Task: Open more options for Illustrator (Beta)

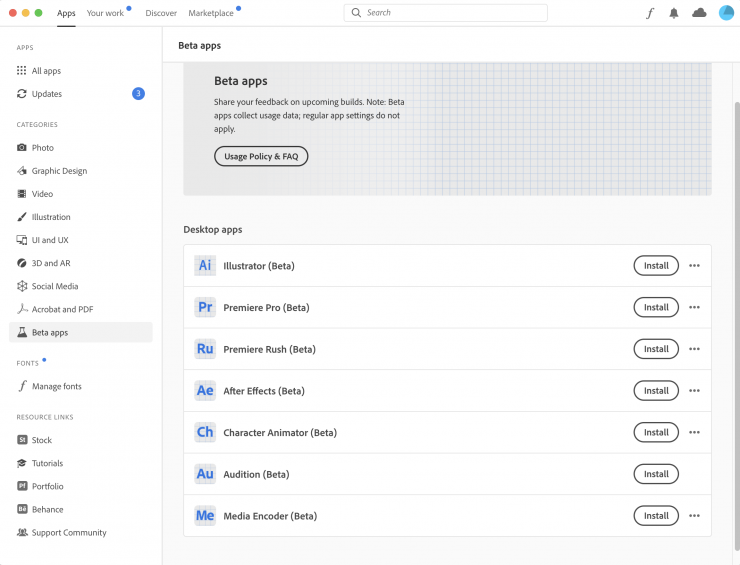Action: coord(694,266)
